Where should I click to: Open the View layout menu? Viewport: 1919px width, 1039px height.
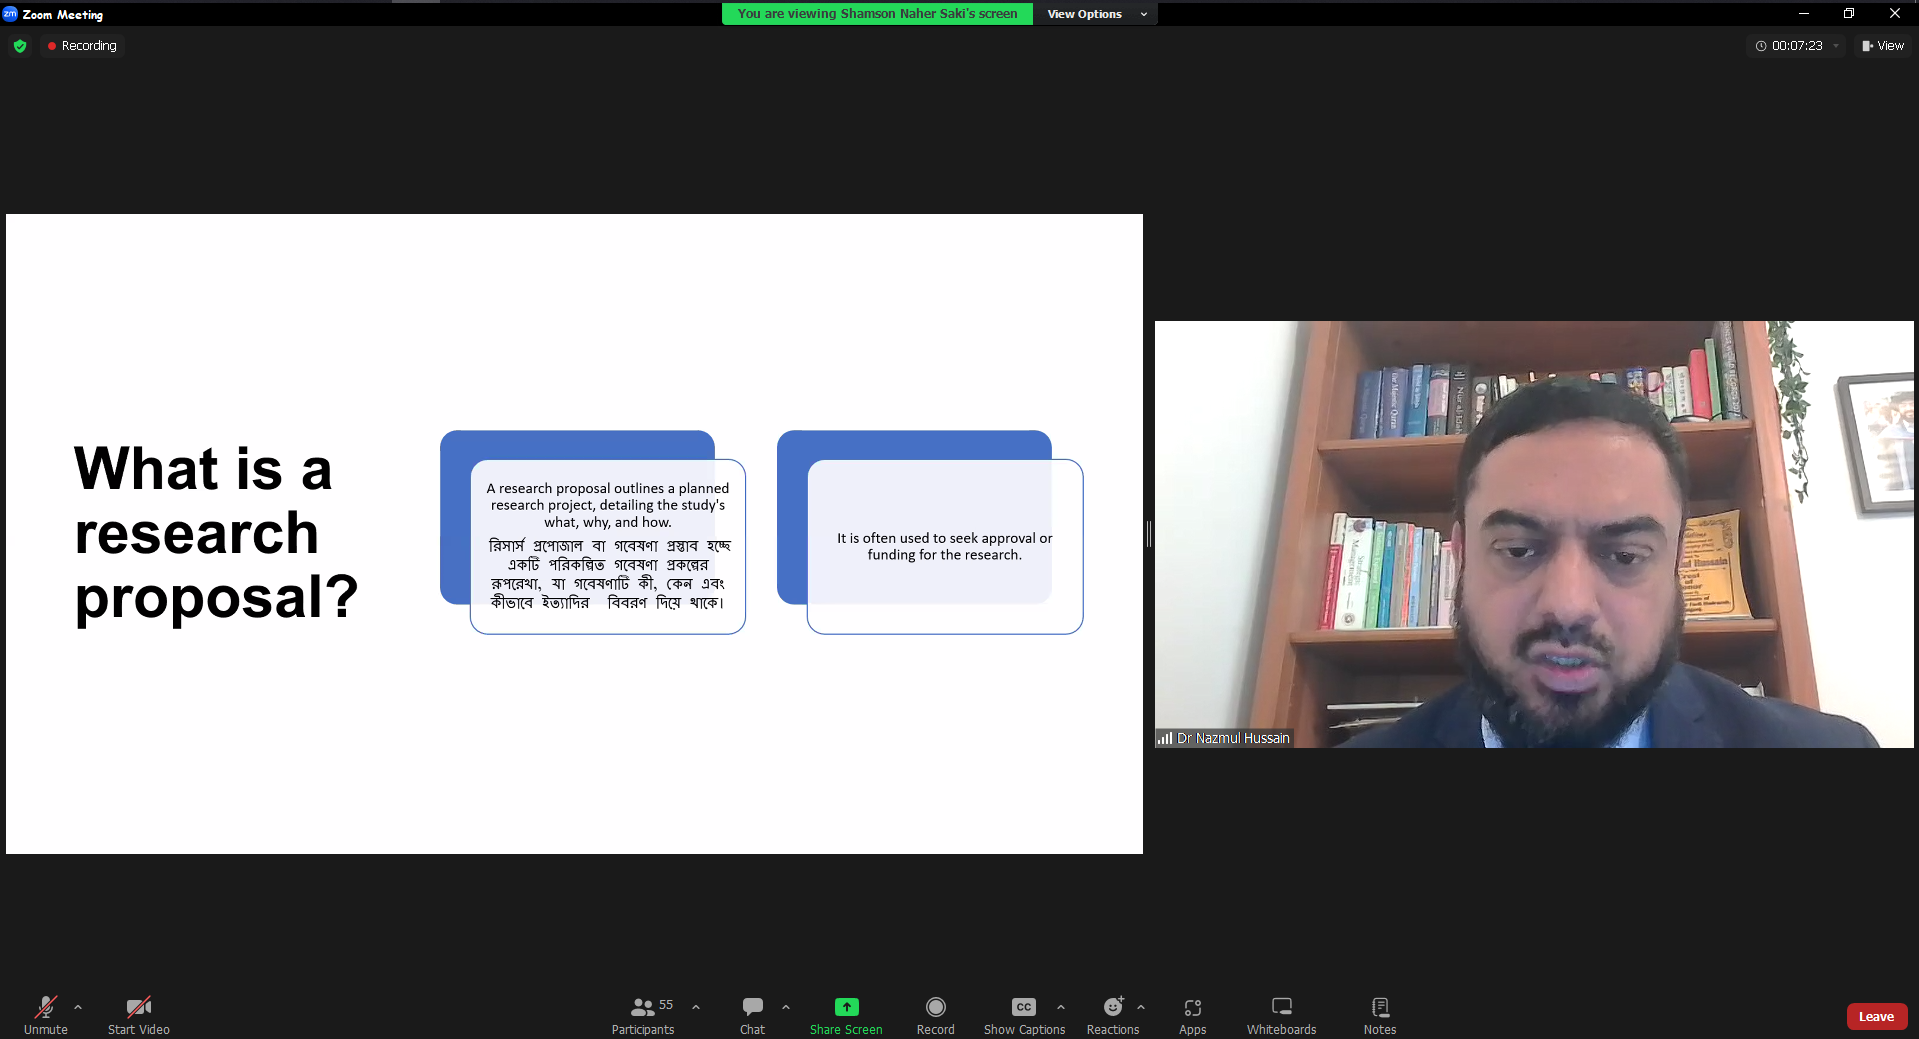pyautogui.click(x=1883, y=46)
